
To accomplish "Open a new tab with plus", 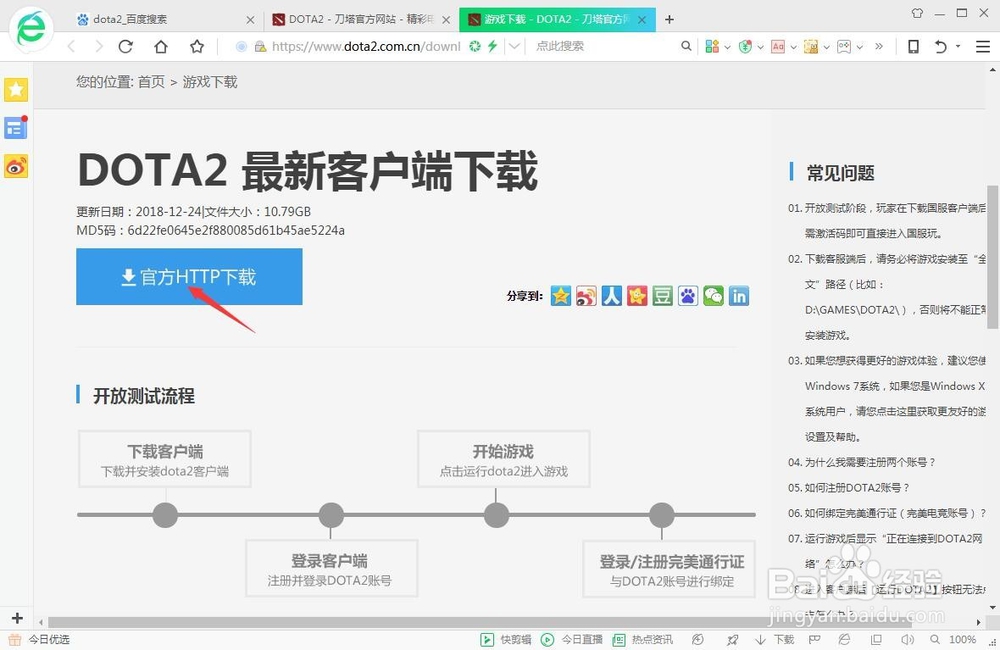I will pos(669,19).
